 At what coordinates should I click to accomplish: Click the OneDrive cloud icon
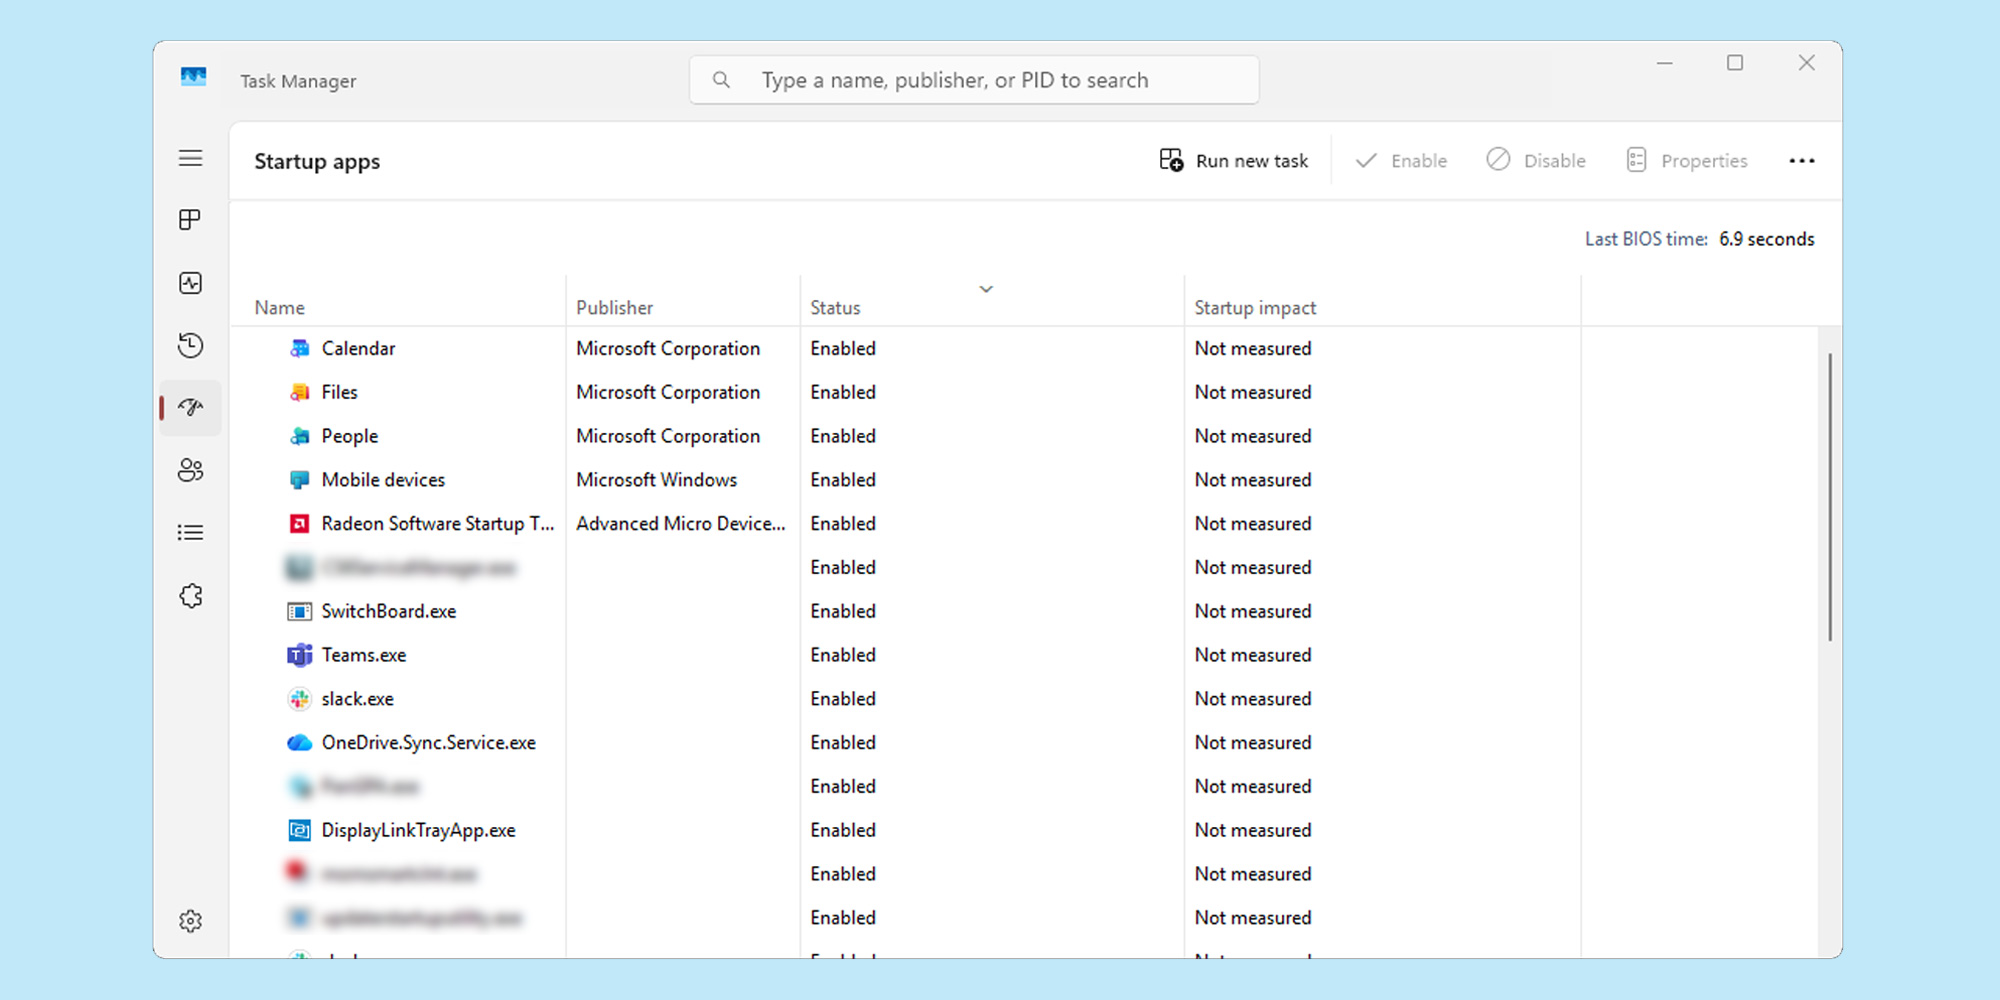tap(299, 743)
